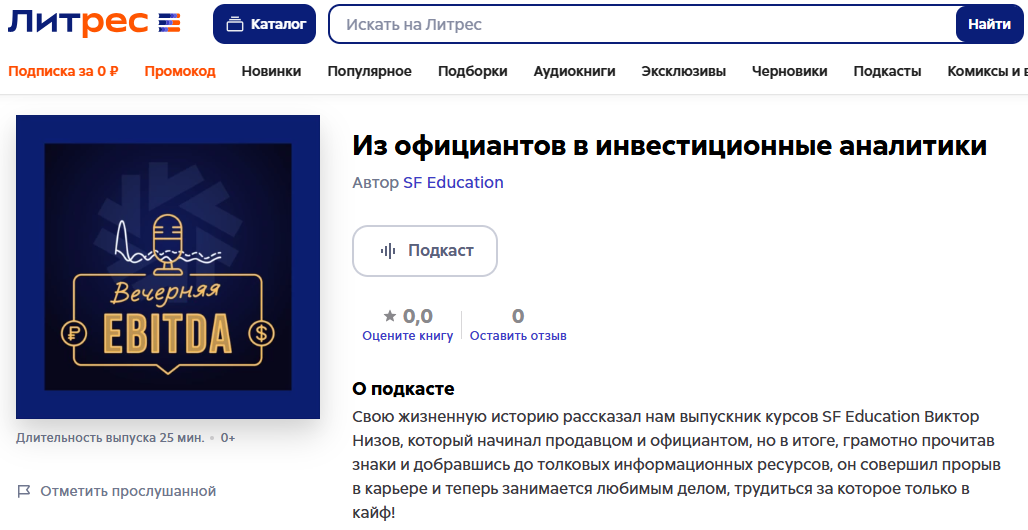Click the Длительность выпуска 25 мин. text
Viewport: 1028px width, 530px height.
(110, 438)
